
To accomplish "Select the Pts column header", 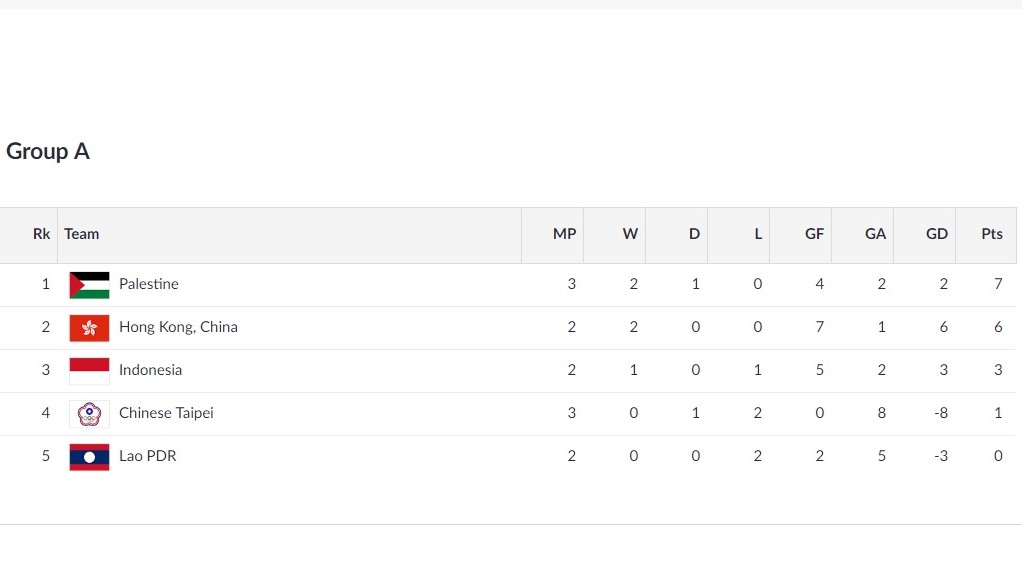I will (992, 234).
